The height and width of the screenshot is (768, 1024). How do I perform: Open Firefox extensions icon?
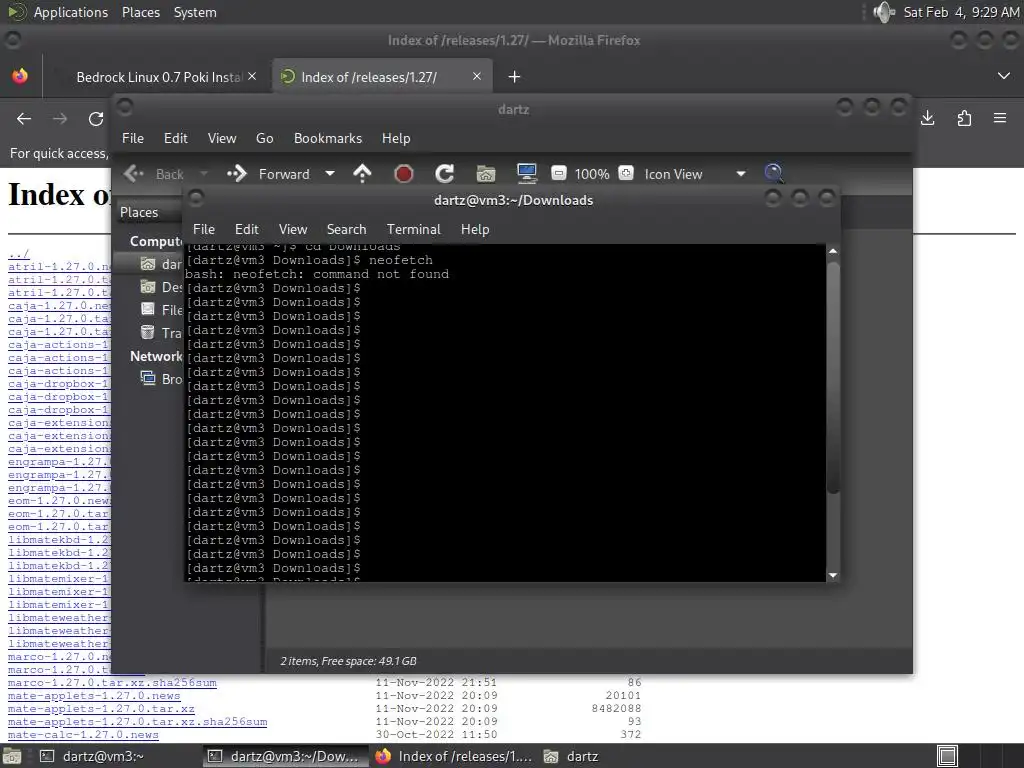pyautogui.click(x=964, y=118)
